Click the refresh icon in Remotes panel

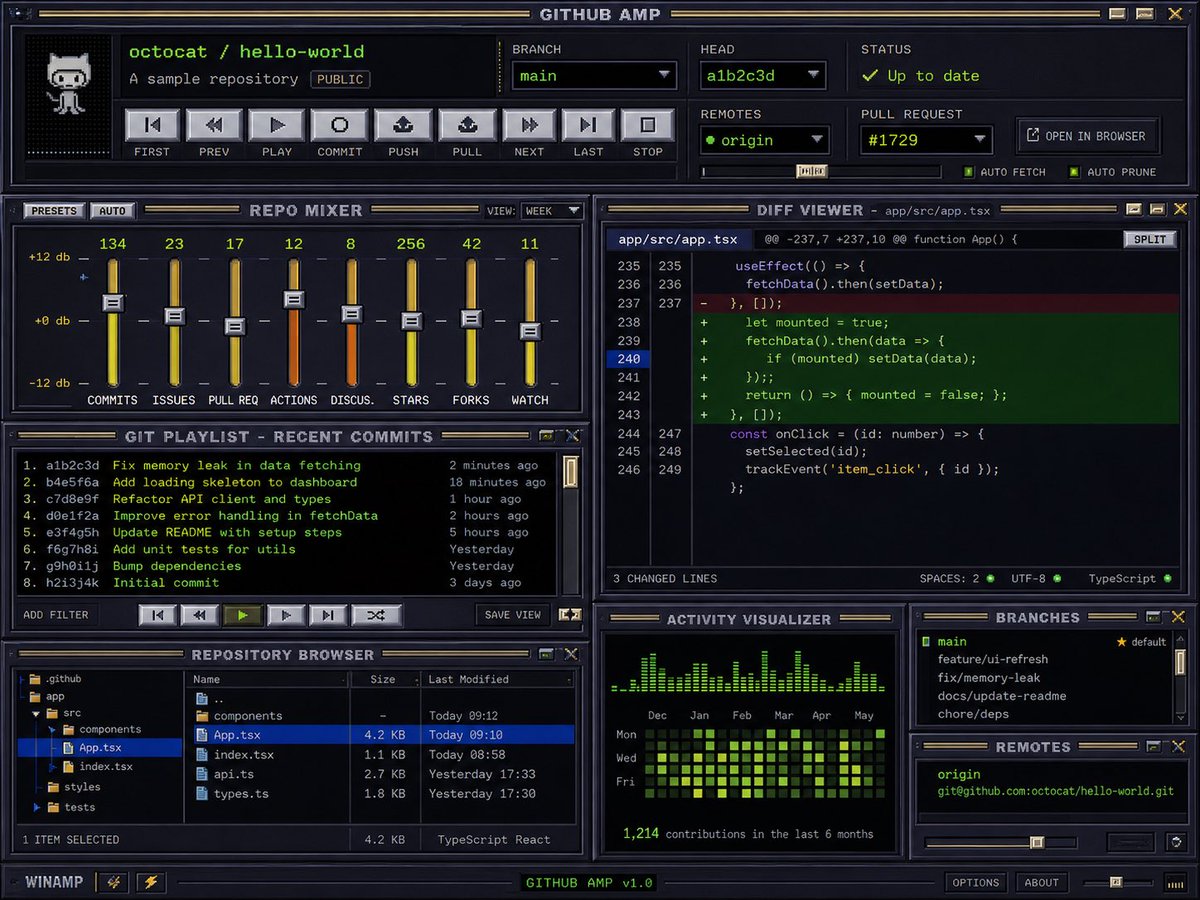click(1176, 843)
